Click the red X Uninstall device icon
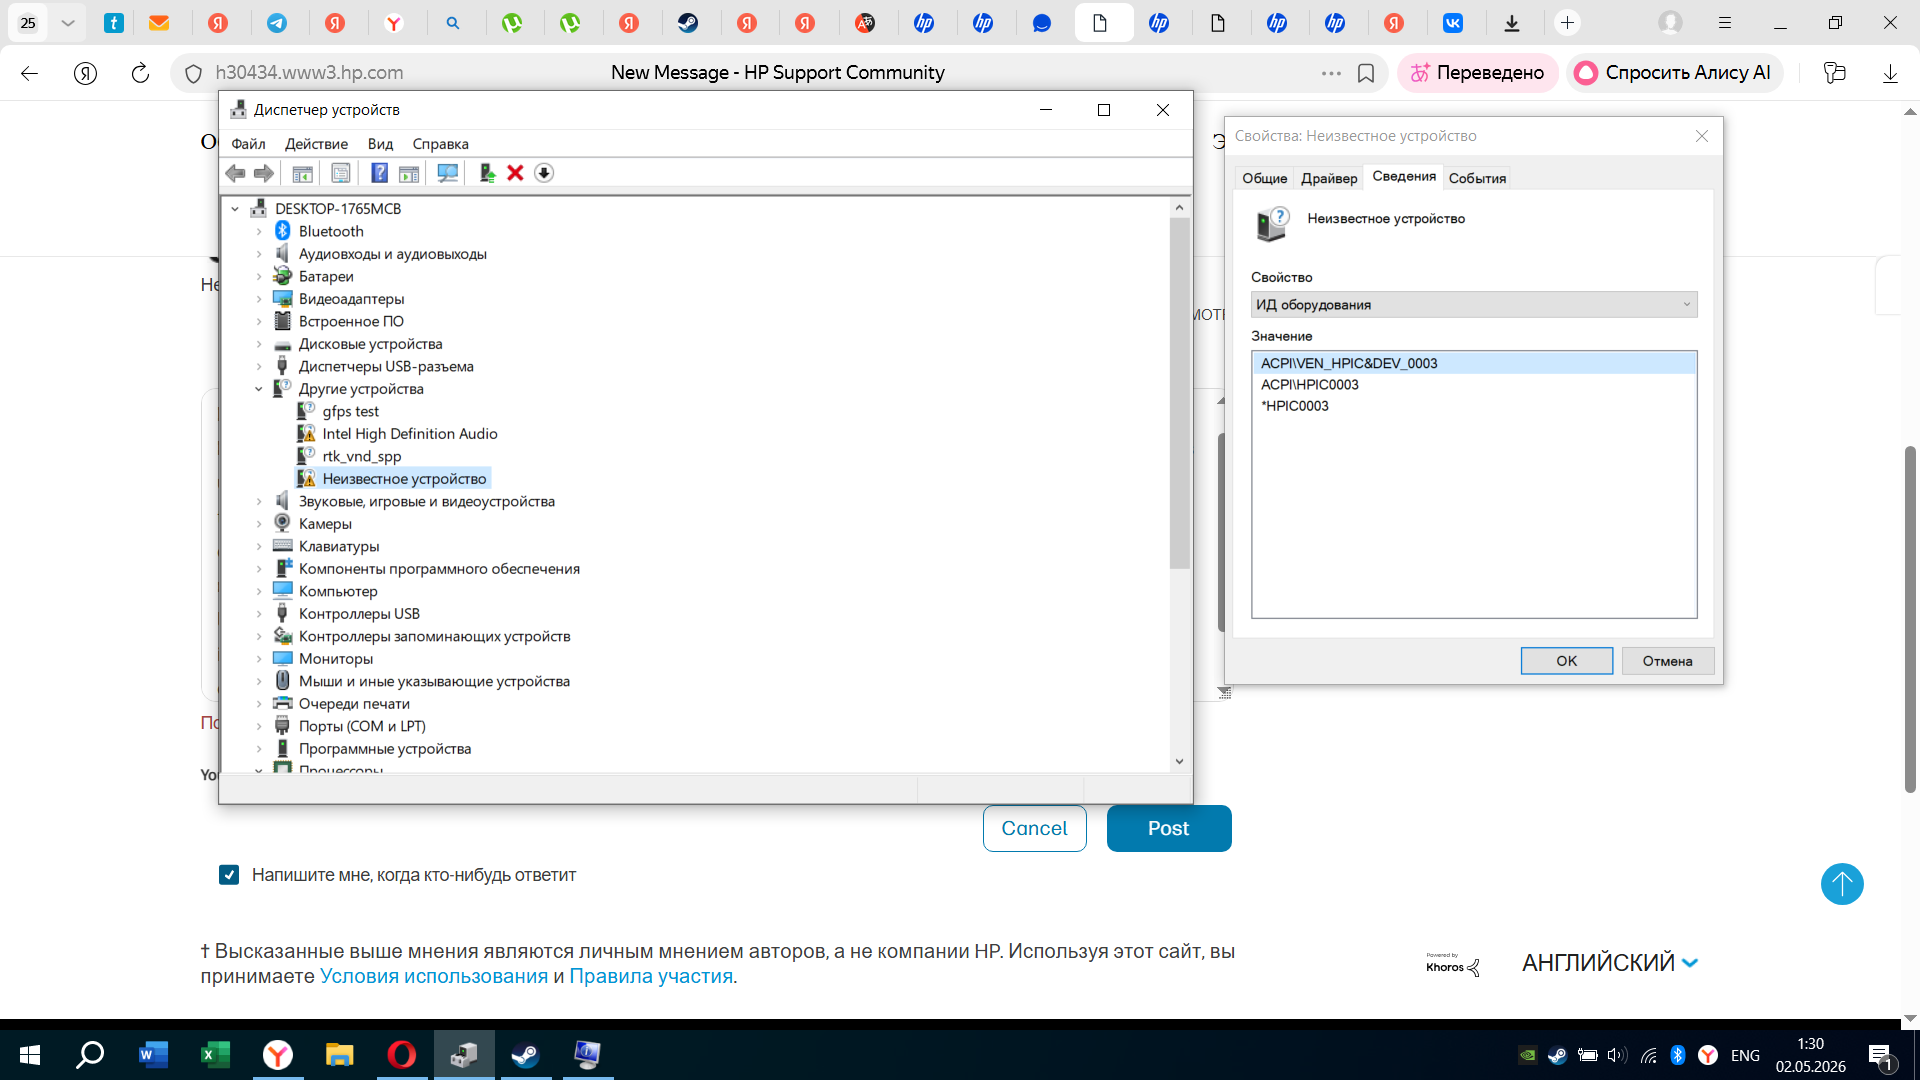Viewport: 1920px width, 1080px height. 515,173
